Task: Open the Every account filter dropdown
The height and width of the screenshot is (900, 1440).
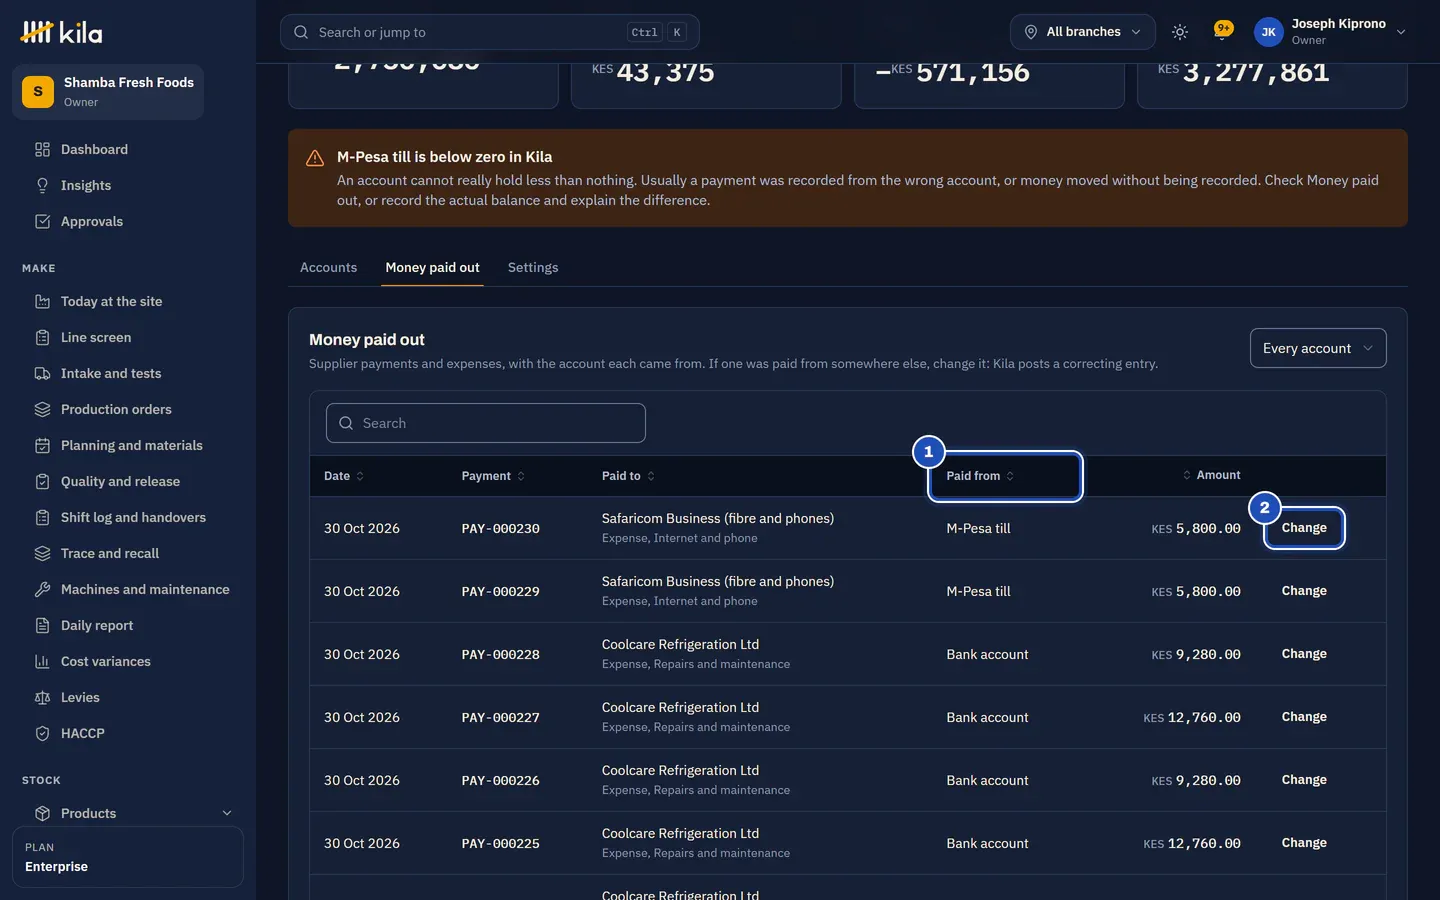Action: (1318, 348)
